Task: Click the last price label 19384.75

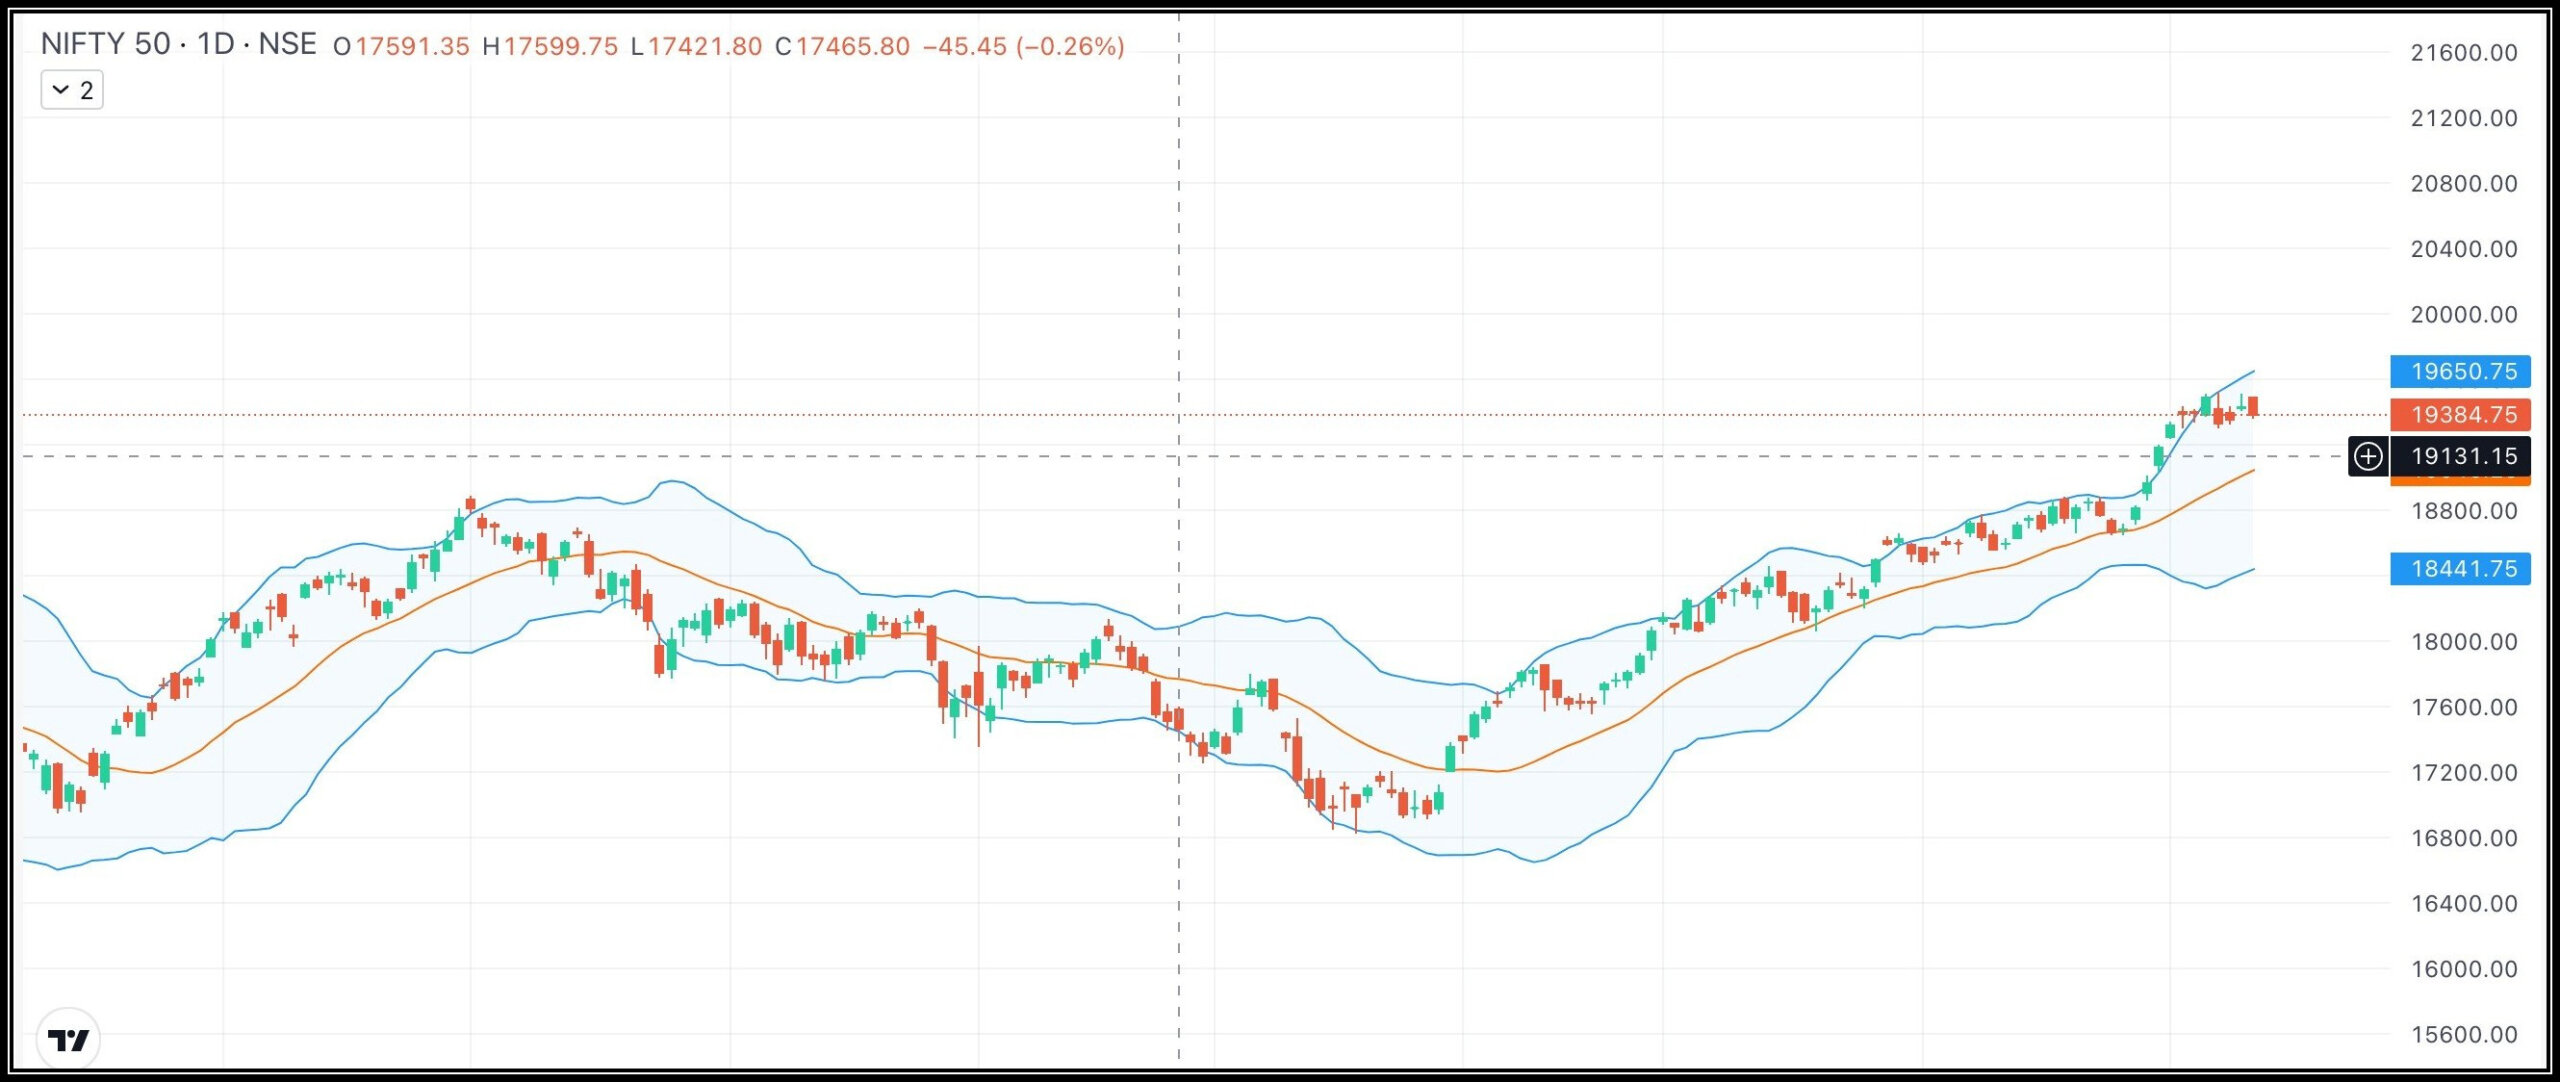Action: coord(2460,414)
